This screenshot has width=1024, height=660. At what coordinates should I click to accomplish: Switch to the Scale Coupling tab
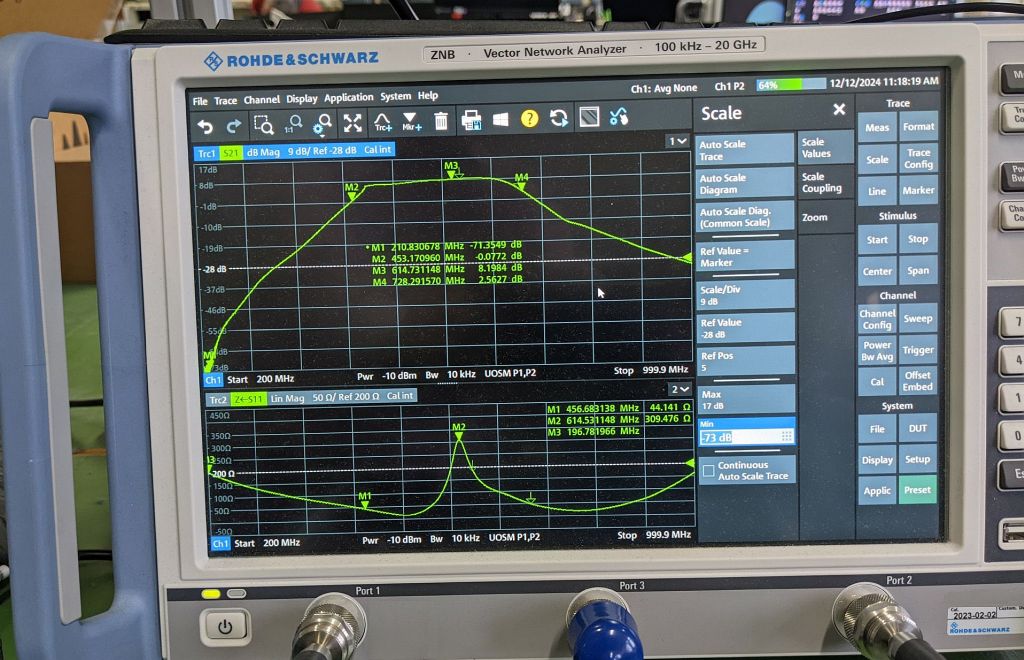pos(822,183)
